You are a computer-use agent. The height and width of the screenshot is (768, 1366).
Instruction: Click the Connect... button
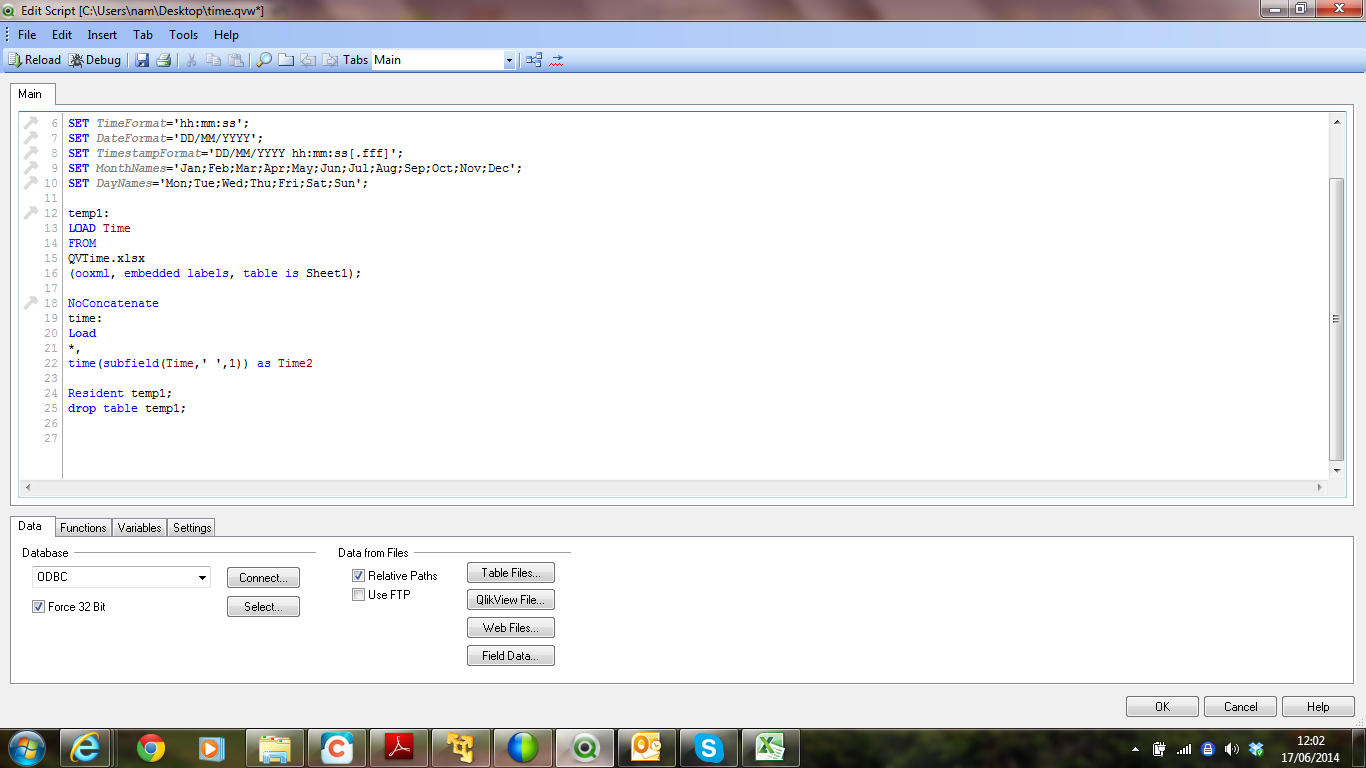point(263,578)
